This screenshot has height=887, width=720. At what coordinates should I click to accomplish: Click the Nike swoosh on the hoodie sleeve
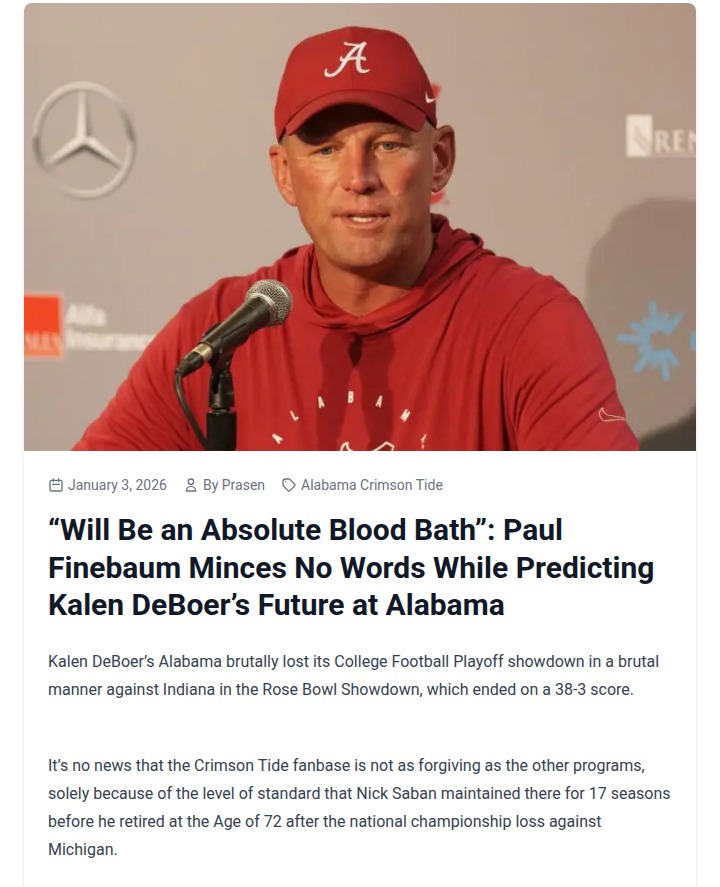click(611, 414)
